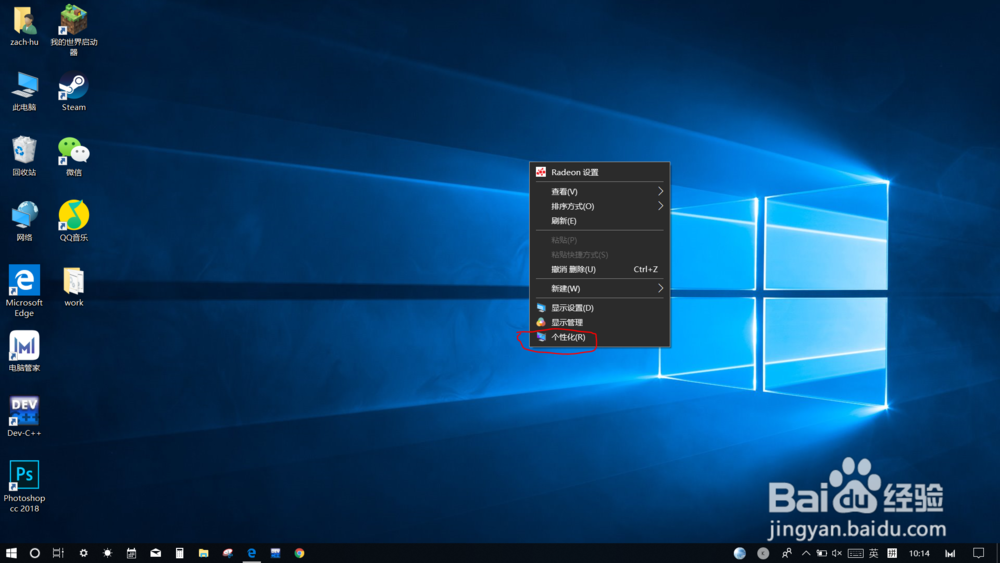Select the 电脑管家 desktop shortcut
The image size is (1000, 563).
point(24,351)
